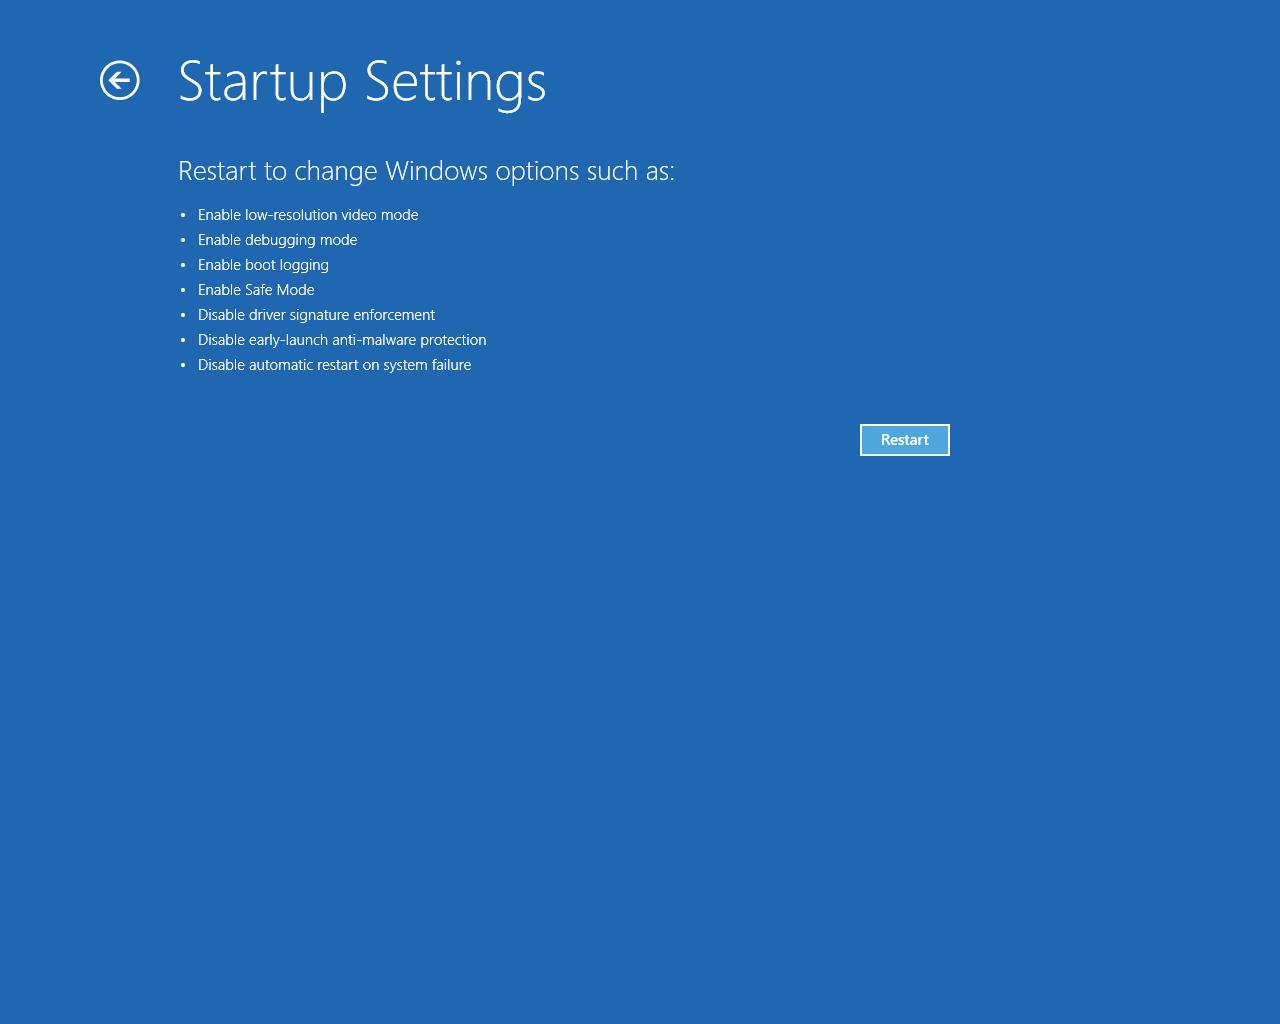Viewport: 1280px width, 1024px height.
Task: Select the Startup Settings page title
Action: click(362, 82)
